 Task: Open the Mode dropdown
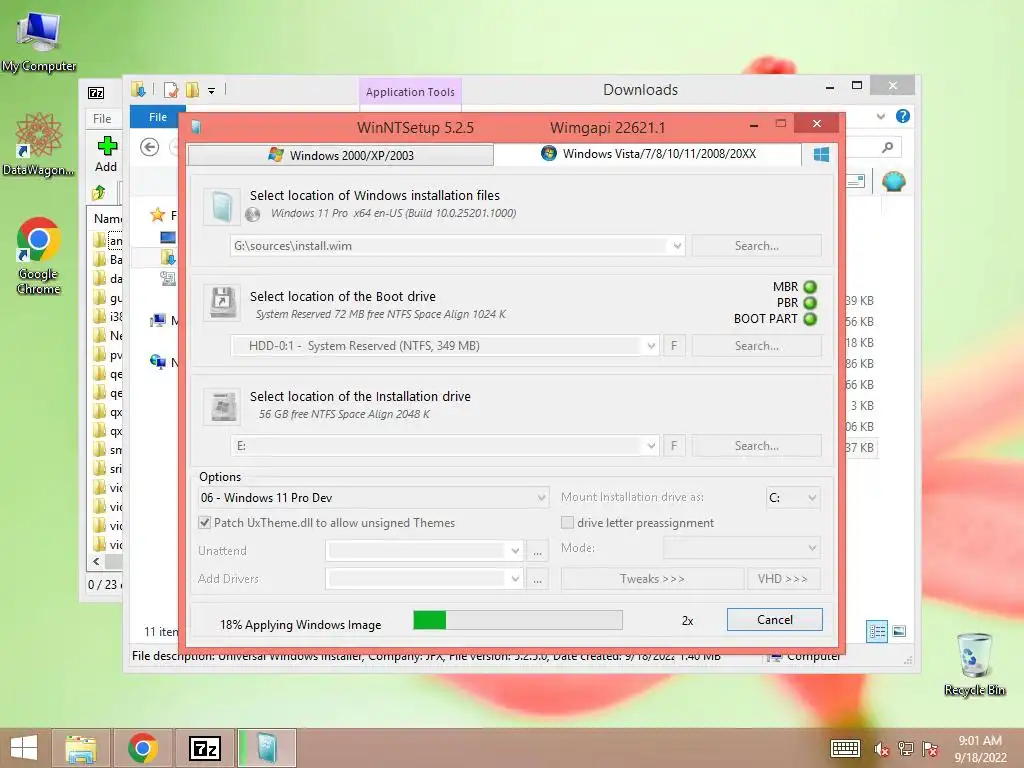pos(812,548)
